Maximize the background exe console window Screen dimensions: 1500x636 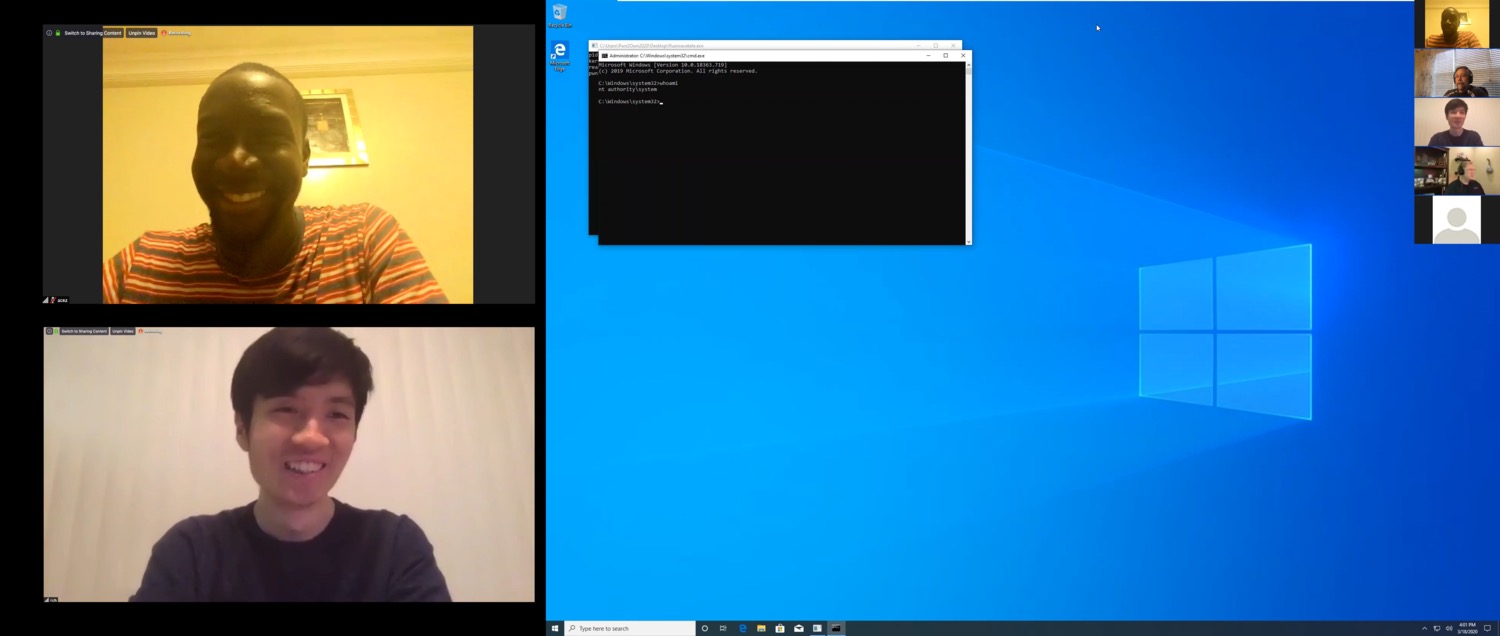[936, 45]
